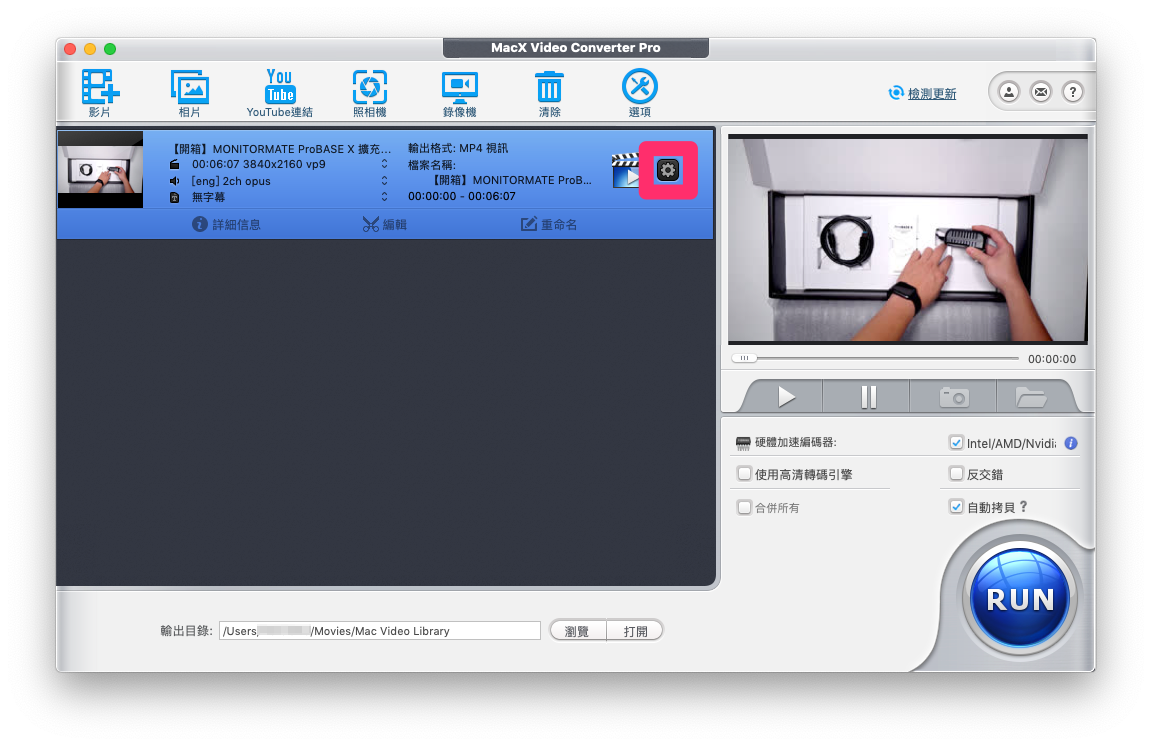The image size is (1152, 746).
Task: Click the 檢測更新 check update link
Action: pos(932,93)
